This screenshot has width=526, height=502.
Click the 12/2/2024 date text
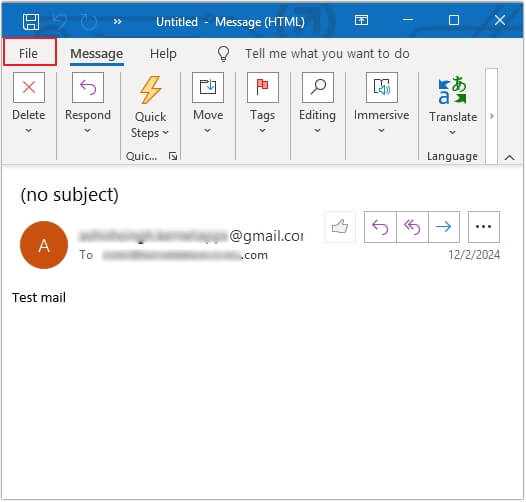point(474,255)
